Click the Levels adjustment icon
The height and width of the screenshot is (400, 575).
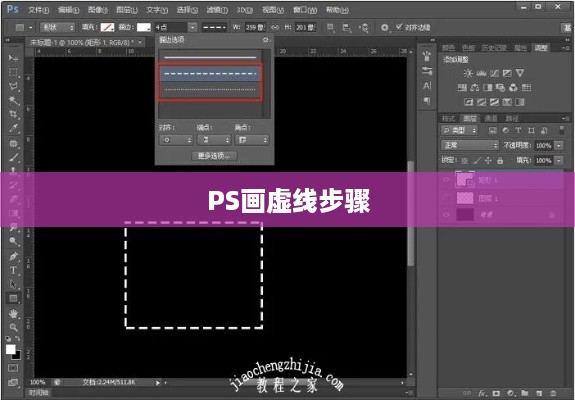[481, 73]
